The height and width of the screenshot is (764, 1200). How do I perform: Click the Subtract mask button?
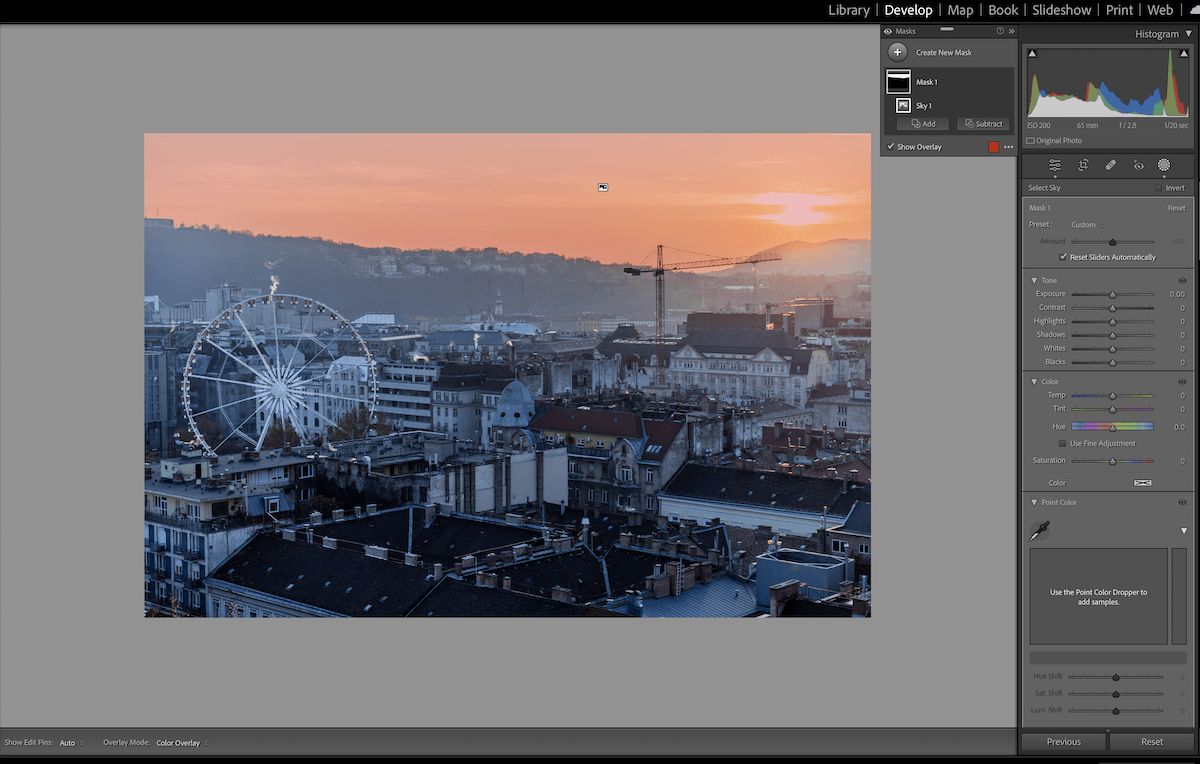[982, 123]
